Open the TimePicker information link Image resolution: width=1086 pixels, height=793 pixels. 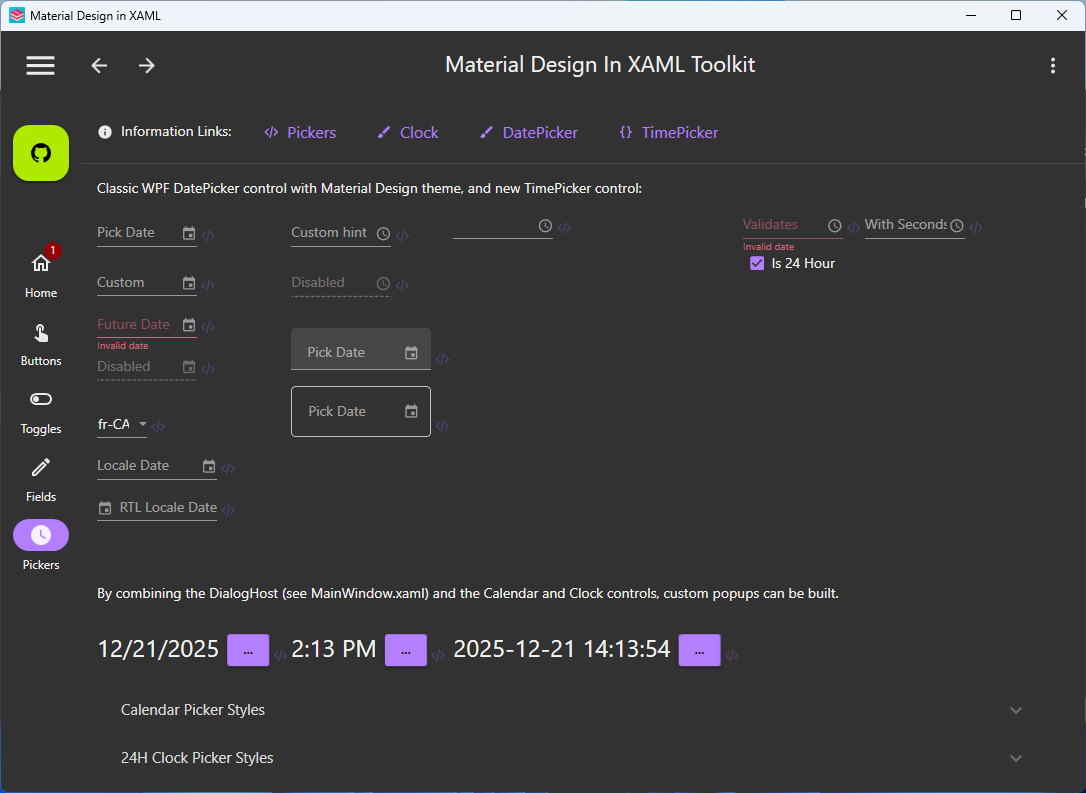coord(668,132)
